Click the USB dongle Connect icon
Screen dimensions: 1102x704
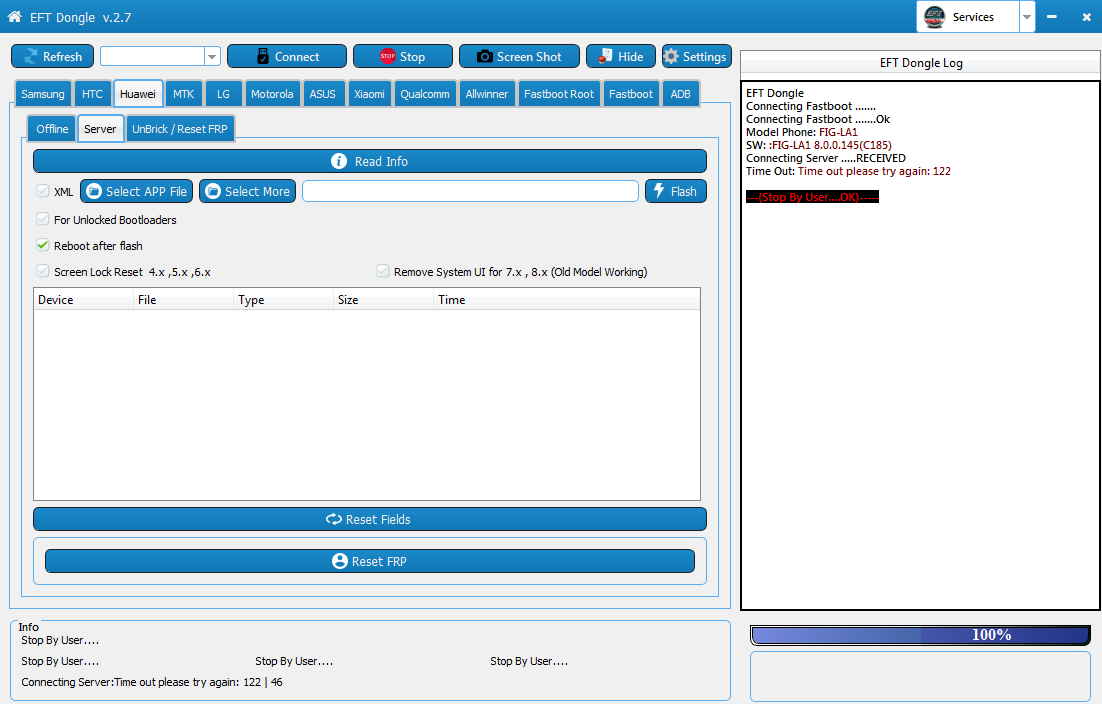click(x=263, y=57)
